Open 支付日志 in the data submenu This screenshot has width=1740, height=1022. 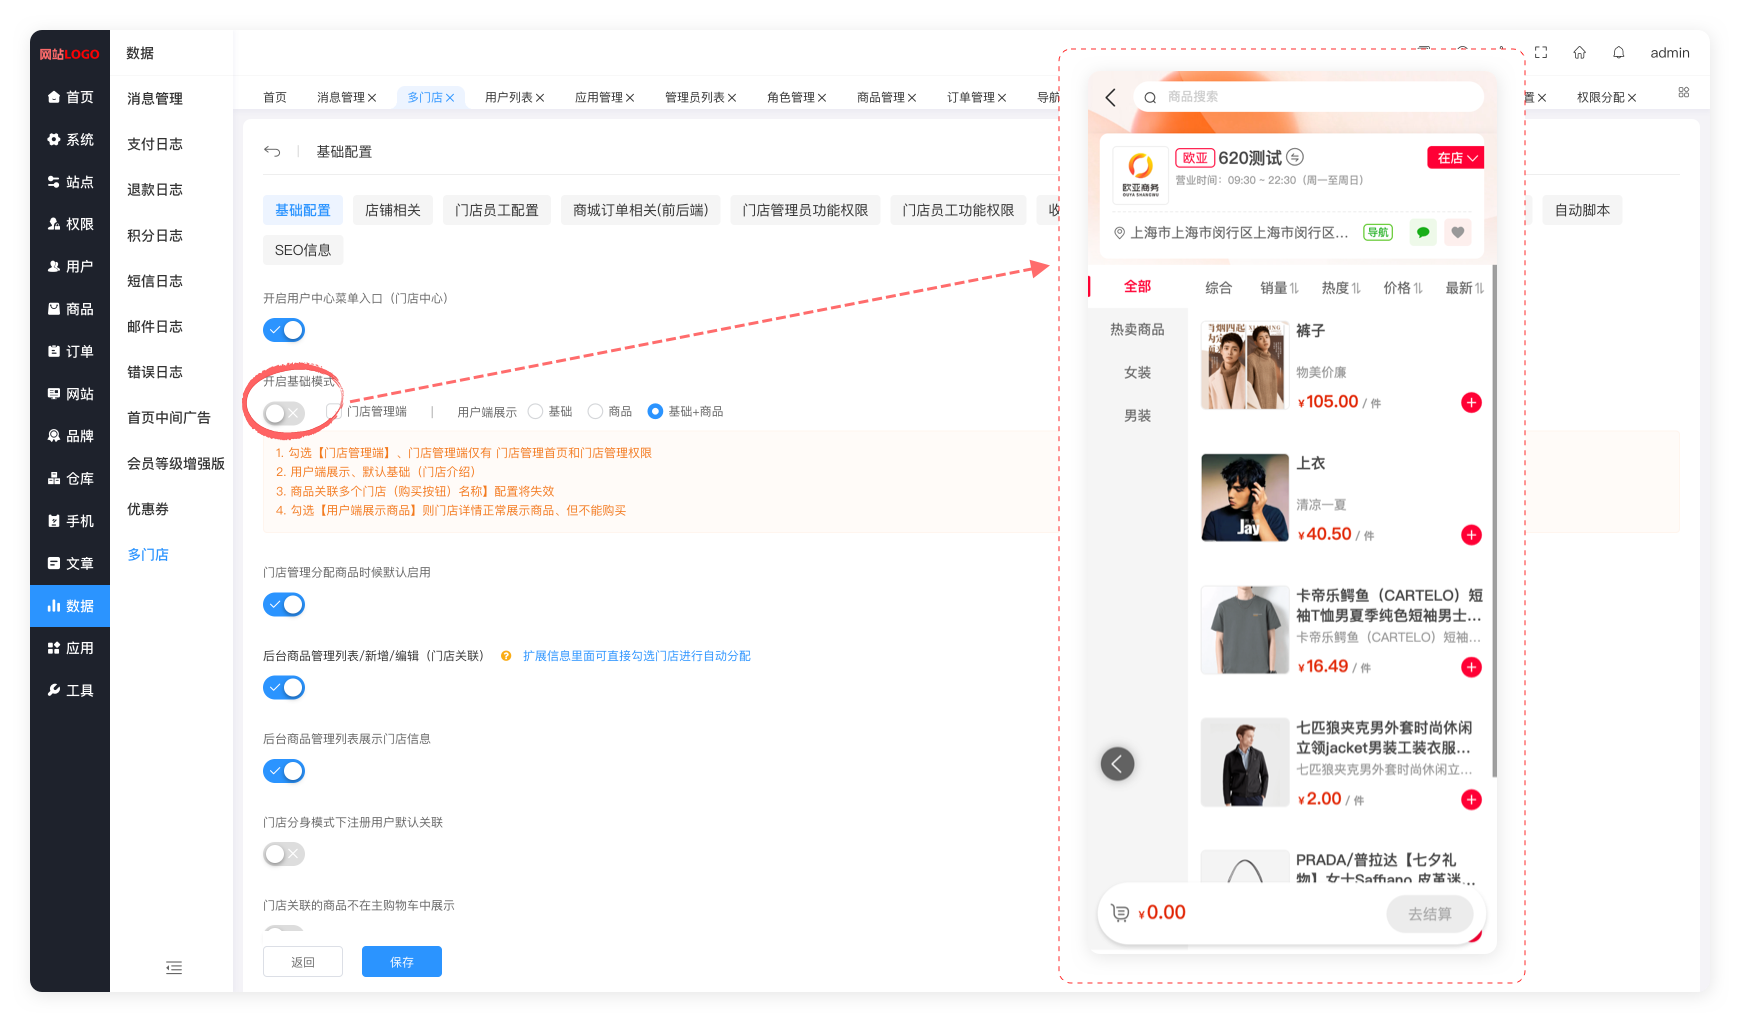point(155,144)
